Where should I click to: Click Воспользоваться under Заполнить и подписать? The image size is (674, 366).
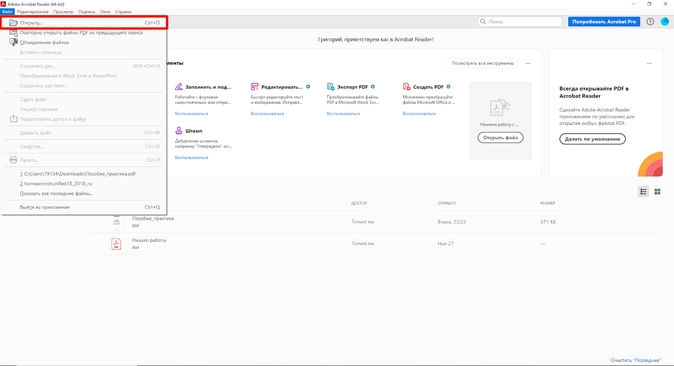coord(191,114)
